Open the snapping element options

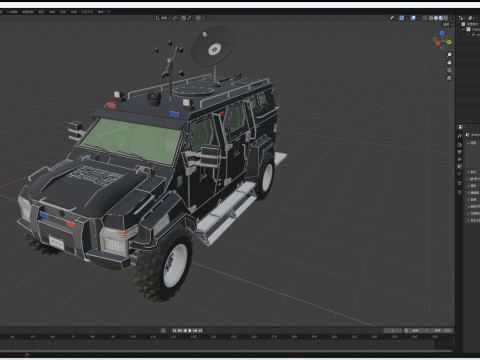(190, 18)
